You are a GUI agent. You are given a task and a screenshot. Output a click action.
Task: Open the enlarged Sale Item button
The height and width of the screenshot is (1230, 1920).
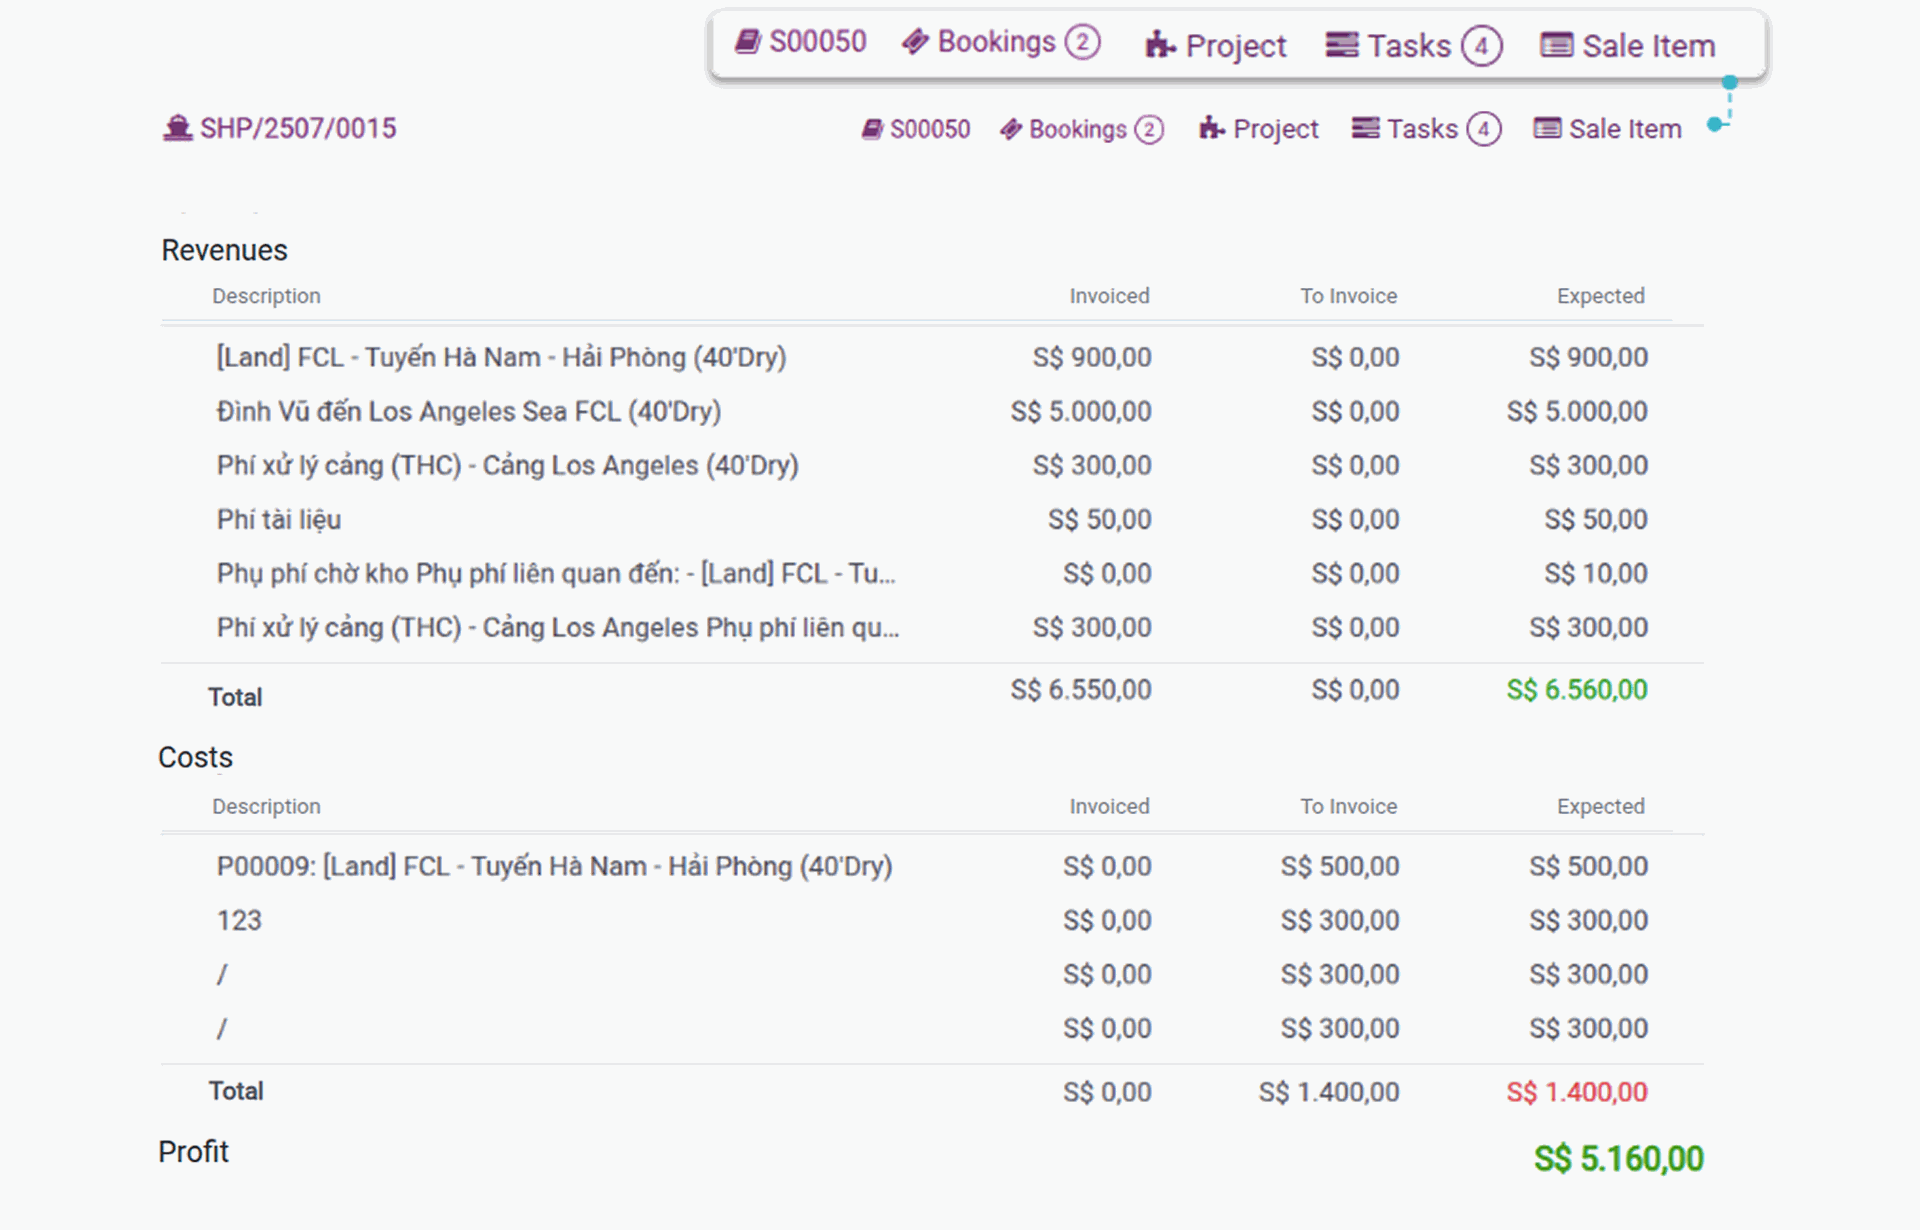click(x=1628, y=45)
